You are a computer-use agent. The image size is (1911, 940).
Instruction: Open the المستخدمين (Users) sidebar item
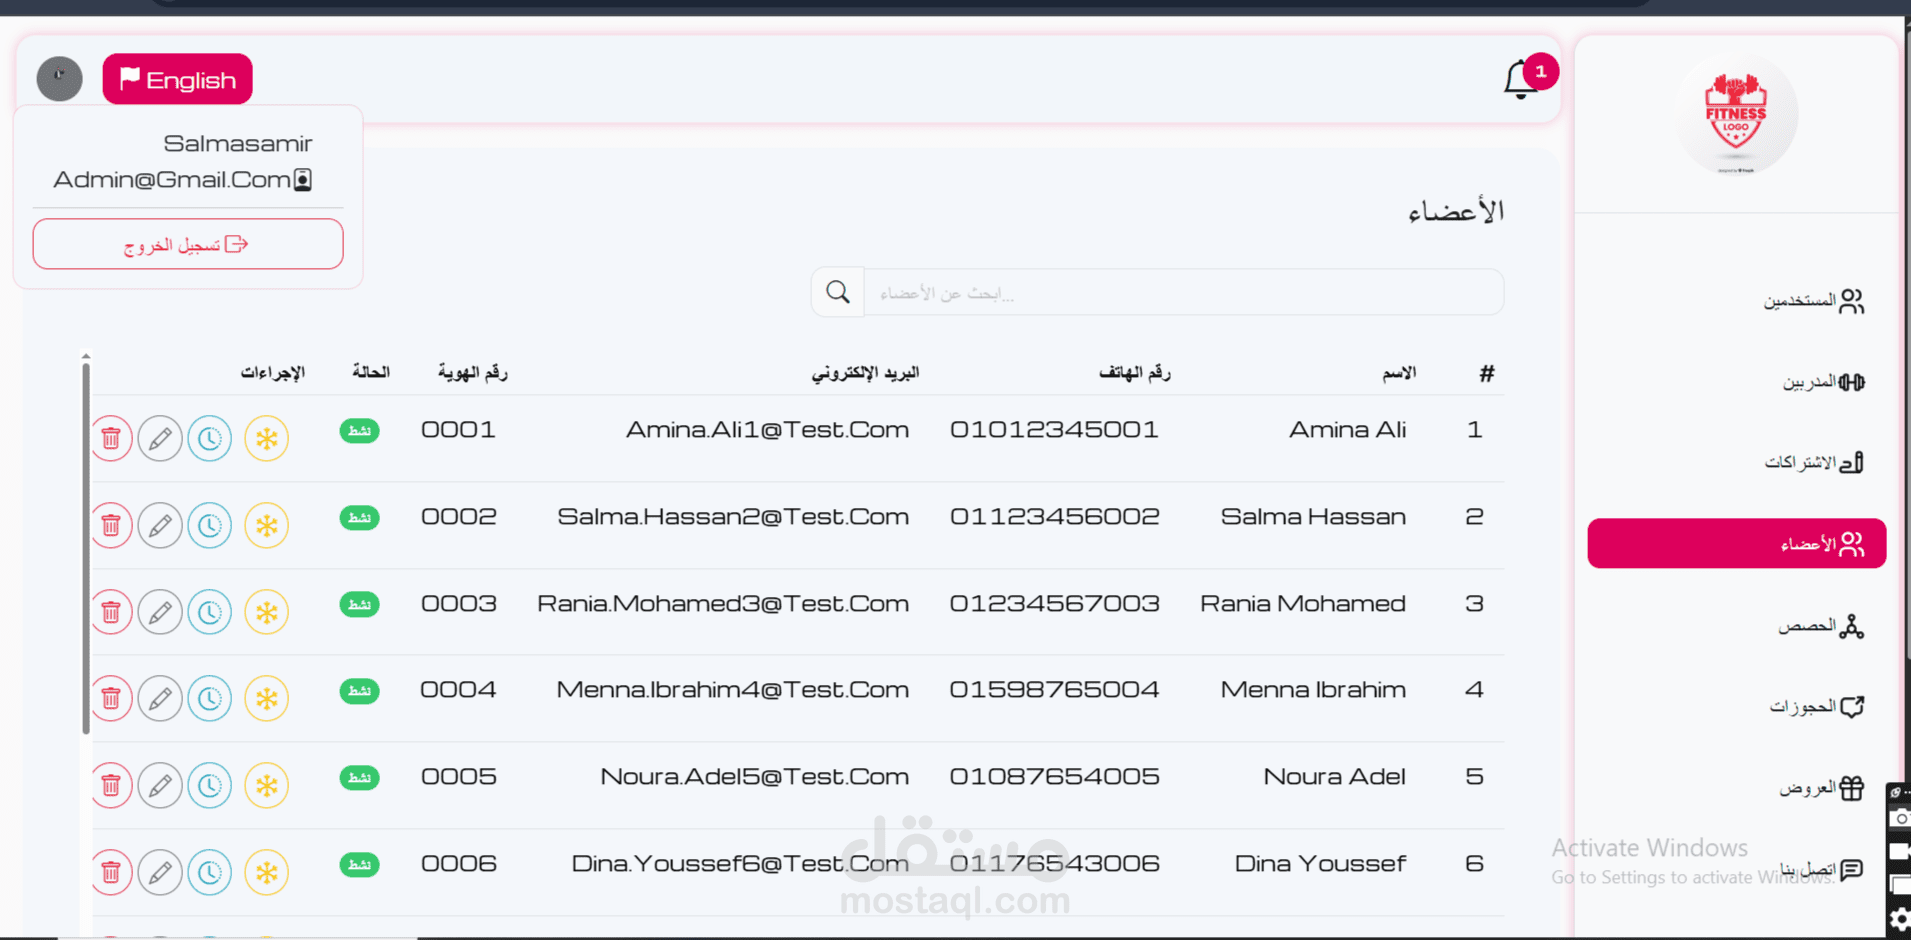(x=1813, y=301)
